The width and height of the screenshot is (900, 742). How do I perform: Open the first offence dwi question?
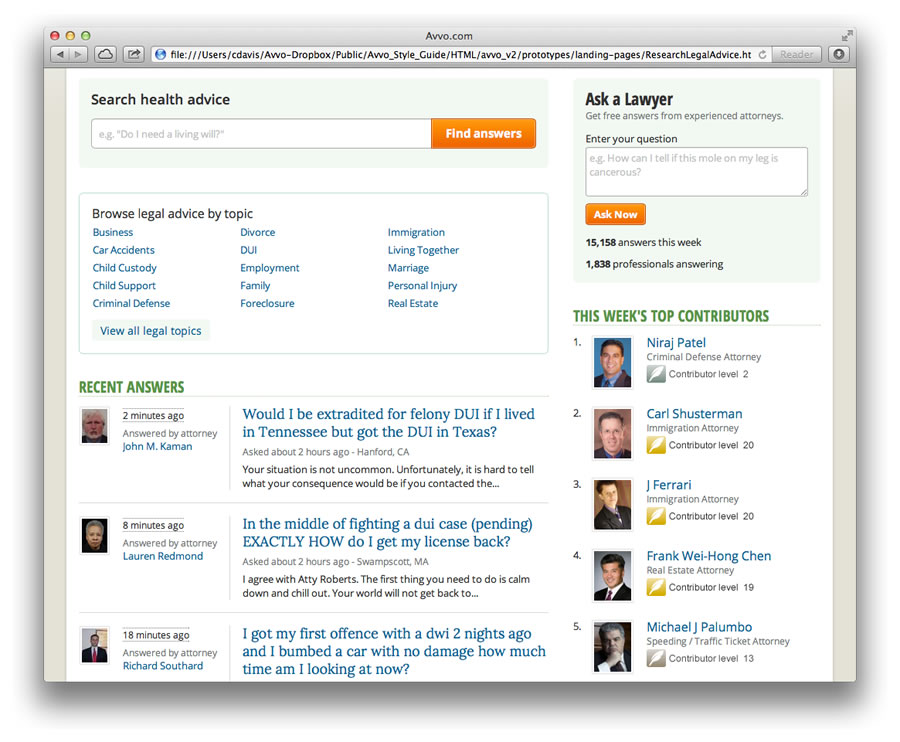click(394, 651)
